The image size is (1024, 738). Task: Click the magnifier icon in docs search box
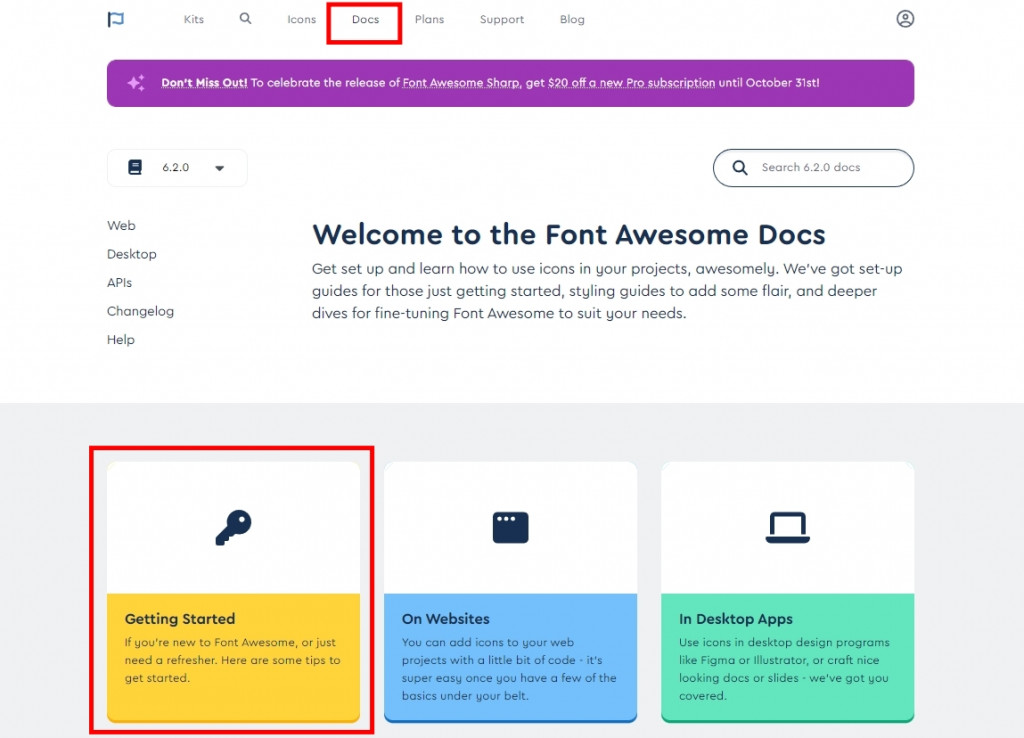(x=740, y=168)
